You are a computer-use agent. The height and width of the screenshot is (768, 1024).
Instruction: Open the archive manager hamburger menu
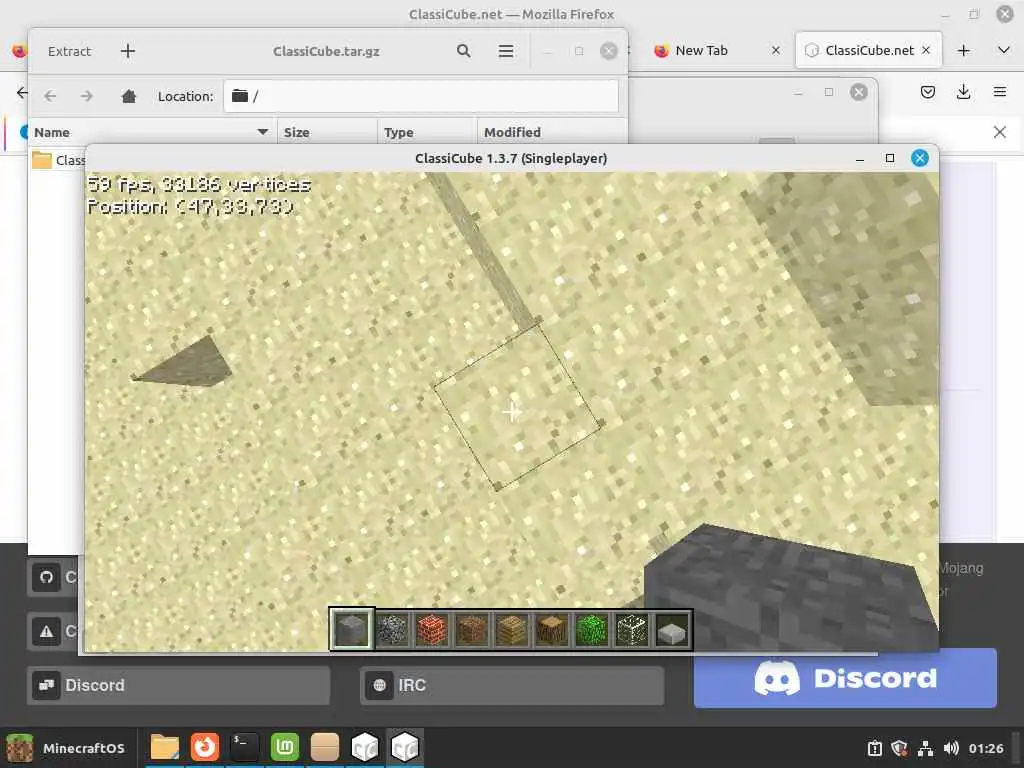pos(505,51)
